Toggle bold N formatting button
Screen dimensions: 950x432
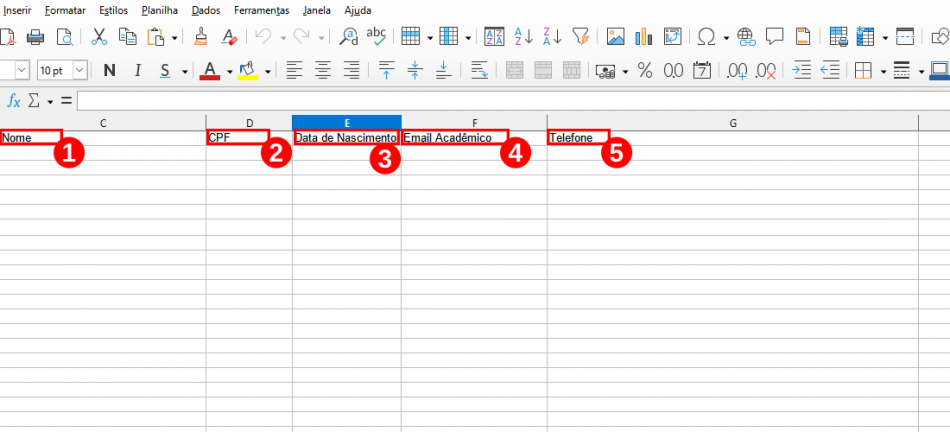[x=109, y=70]
